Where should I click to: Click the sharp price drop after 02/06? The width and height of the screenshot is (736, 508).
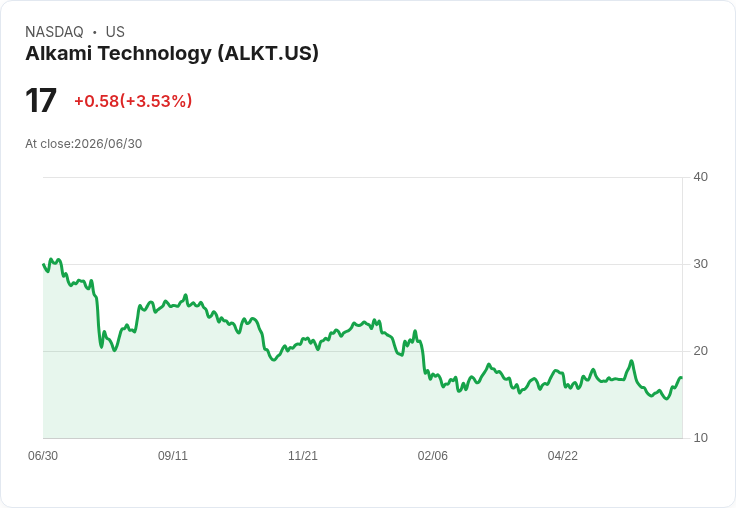[x=423, y=357]
